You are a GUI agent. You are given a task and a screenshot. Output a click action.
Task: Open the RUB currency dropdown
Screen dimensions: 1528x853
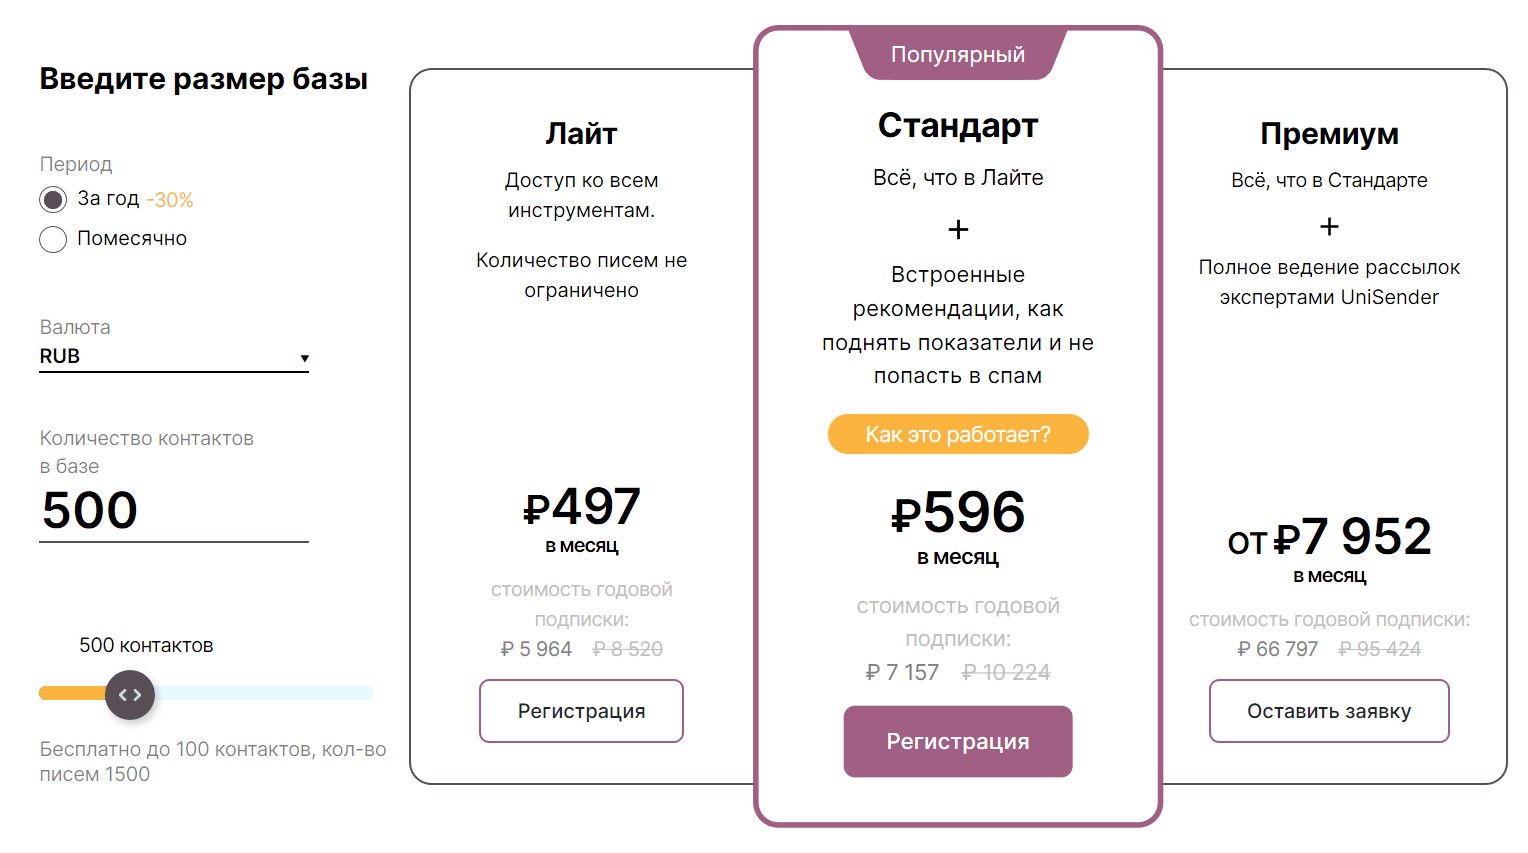[x=174, y=356]
